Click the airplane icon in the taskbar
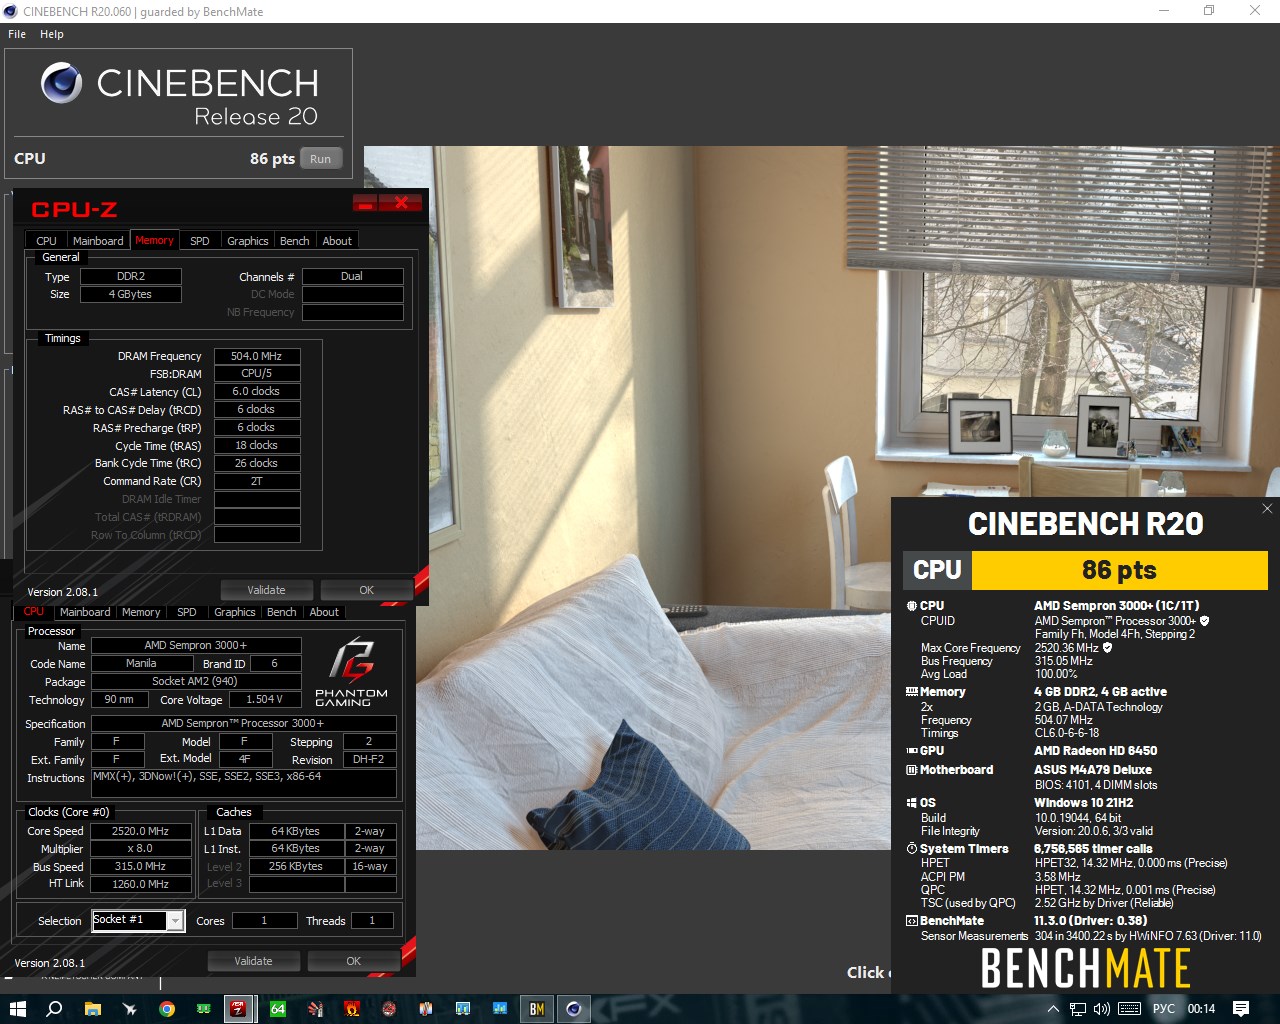Viewport: 1280px width, 1024px height. (x=129, y=1009)
